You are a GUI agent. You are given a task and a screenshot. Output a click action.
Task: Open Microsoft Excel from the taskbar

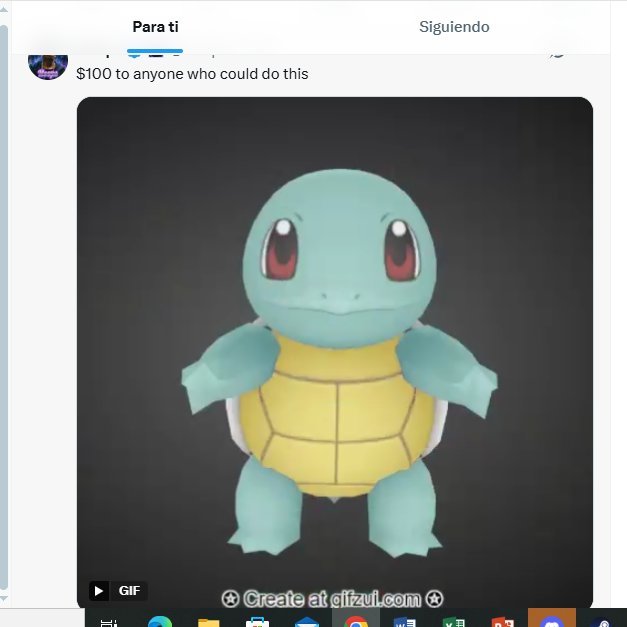click(x=454, y=623)
